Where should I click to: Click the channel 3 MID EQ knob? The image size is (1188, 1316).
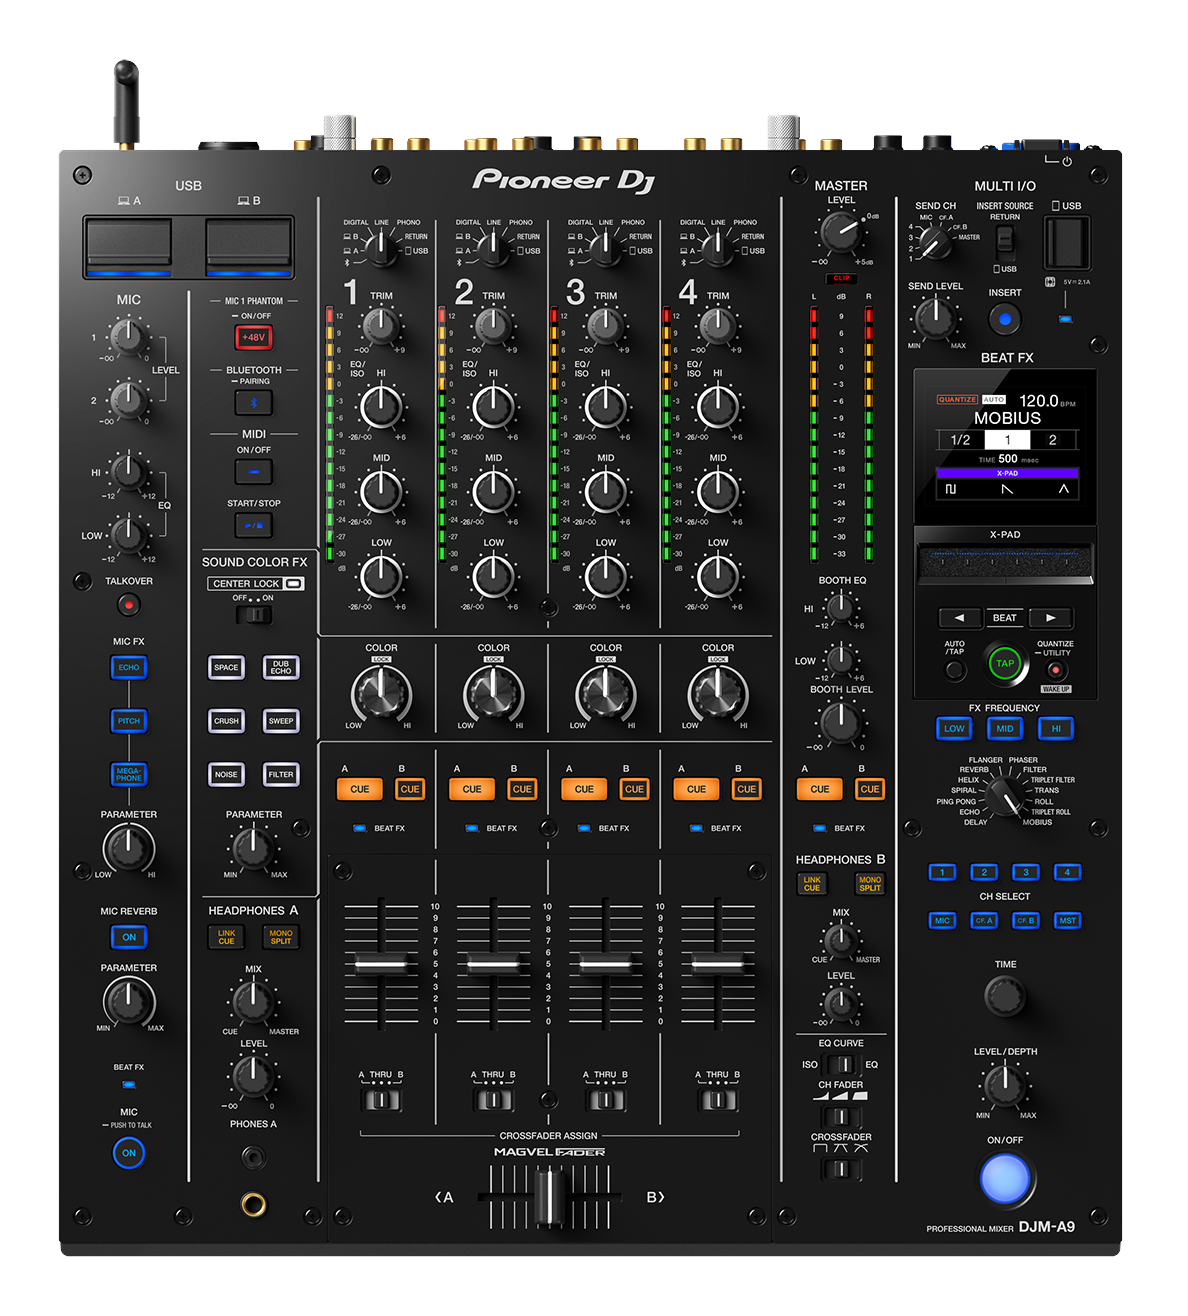point(605,491)
